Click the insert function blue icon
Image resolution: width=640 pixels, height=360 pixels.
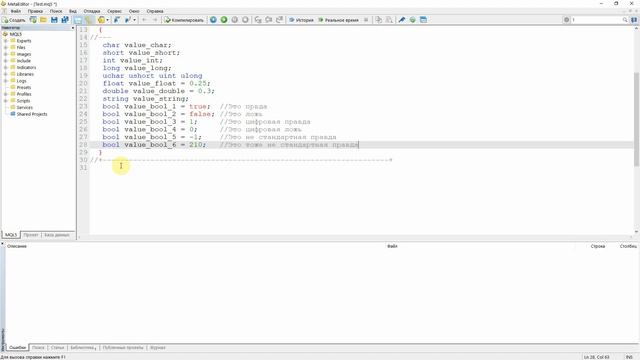[117, 20]
